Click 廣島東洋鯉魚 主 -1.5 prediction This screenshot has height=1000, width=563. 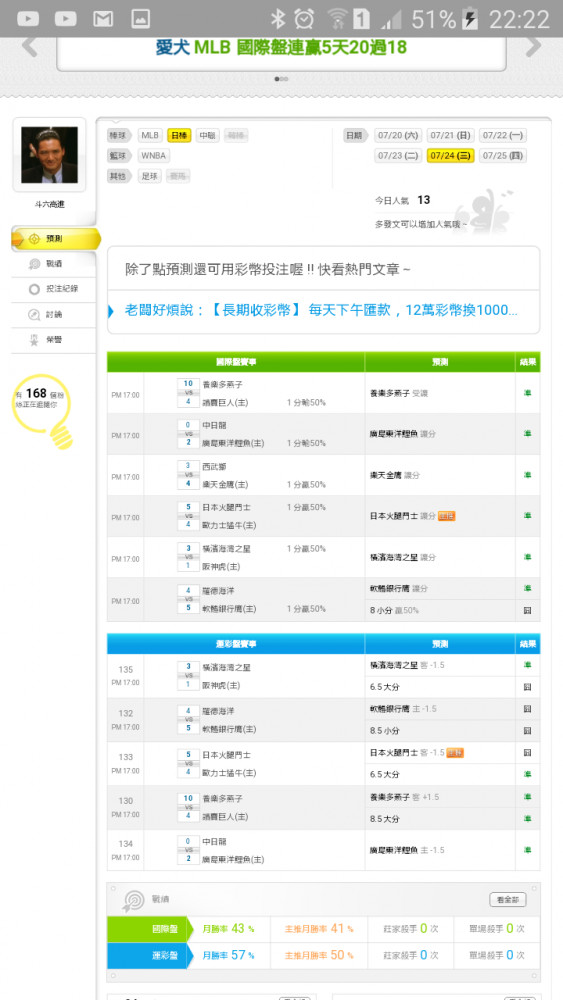(x=407, y=850)
